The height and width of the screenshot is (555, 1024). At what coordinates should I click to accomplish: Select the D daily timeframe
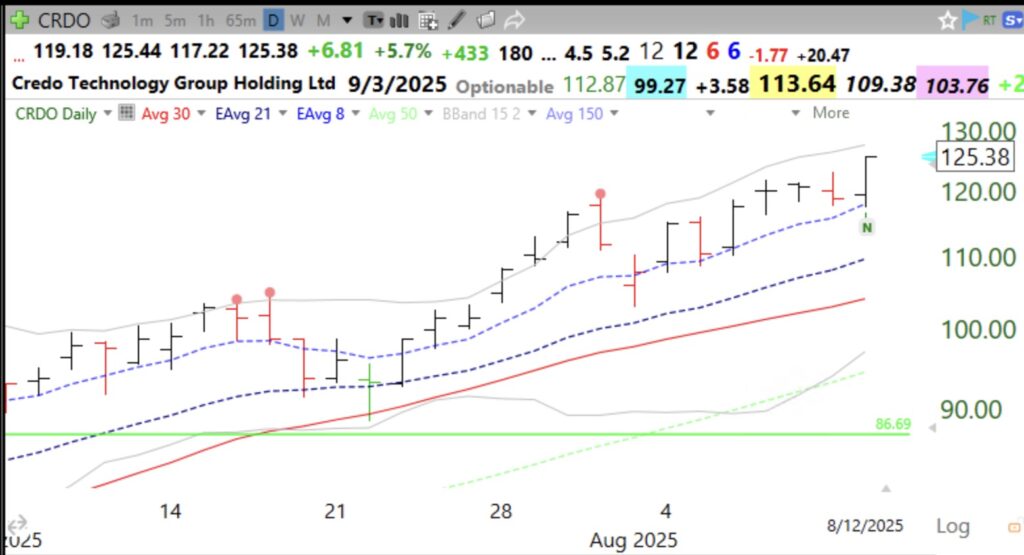coord(273,21)
